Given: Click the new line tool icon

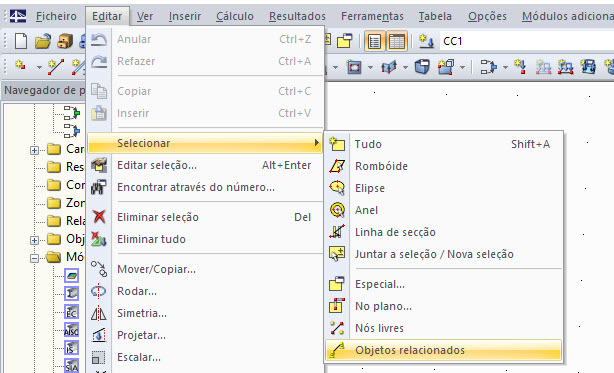Looking at the screenshot, I should (56, 67).
